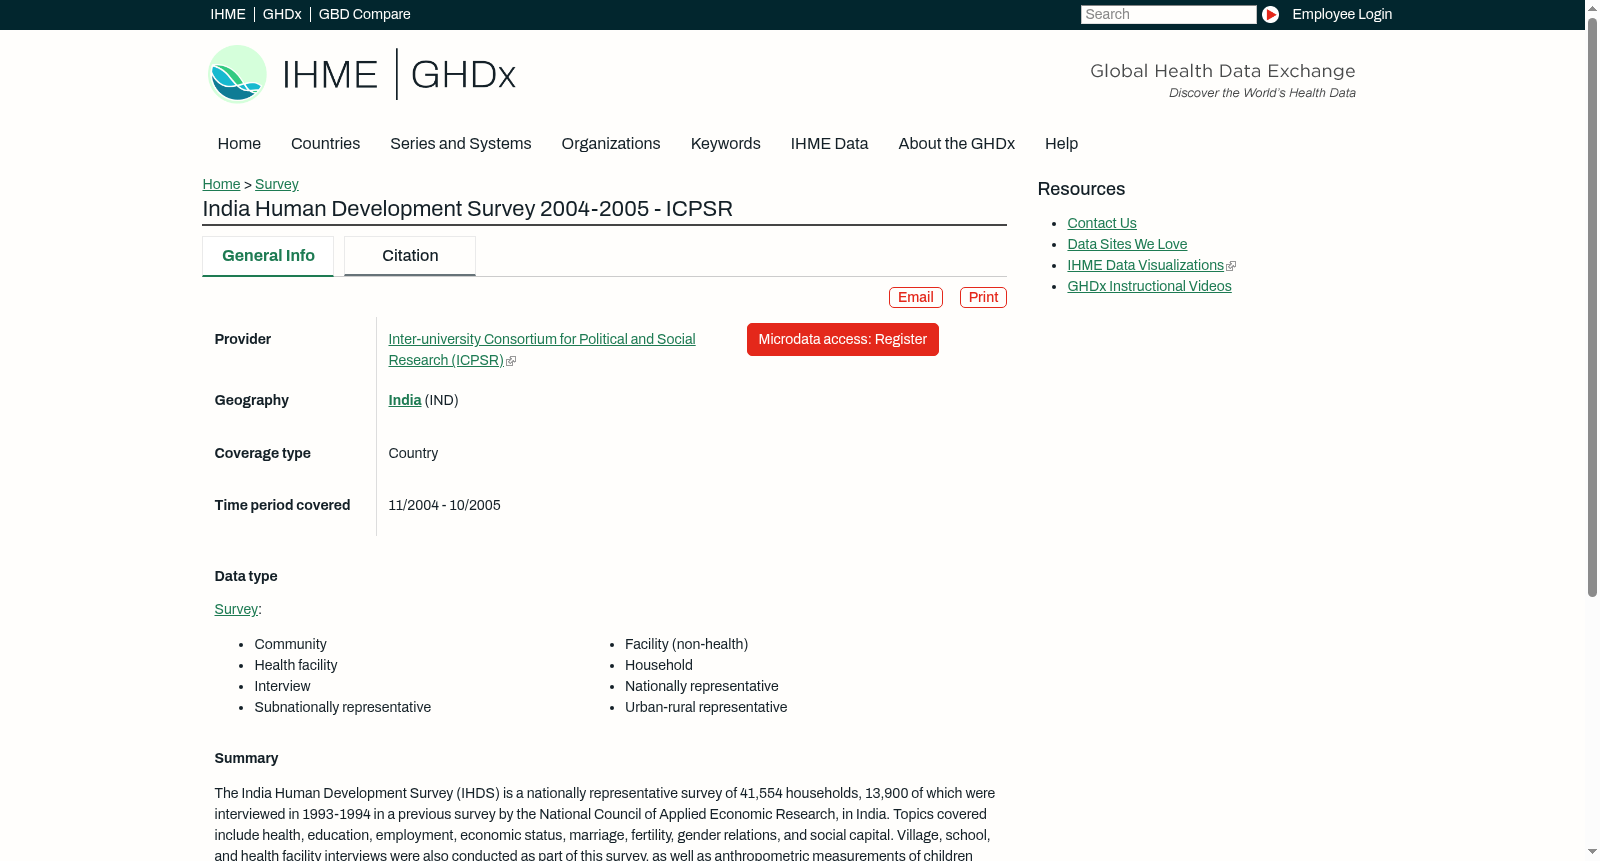Viewport: 1600px width, 861px height.
Task: Click the page title India Human Development Survey
Action: point(467,209)
